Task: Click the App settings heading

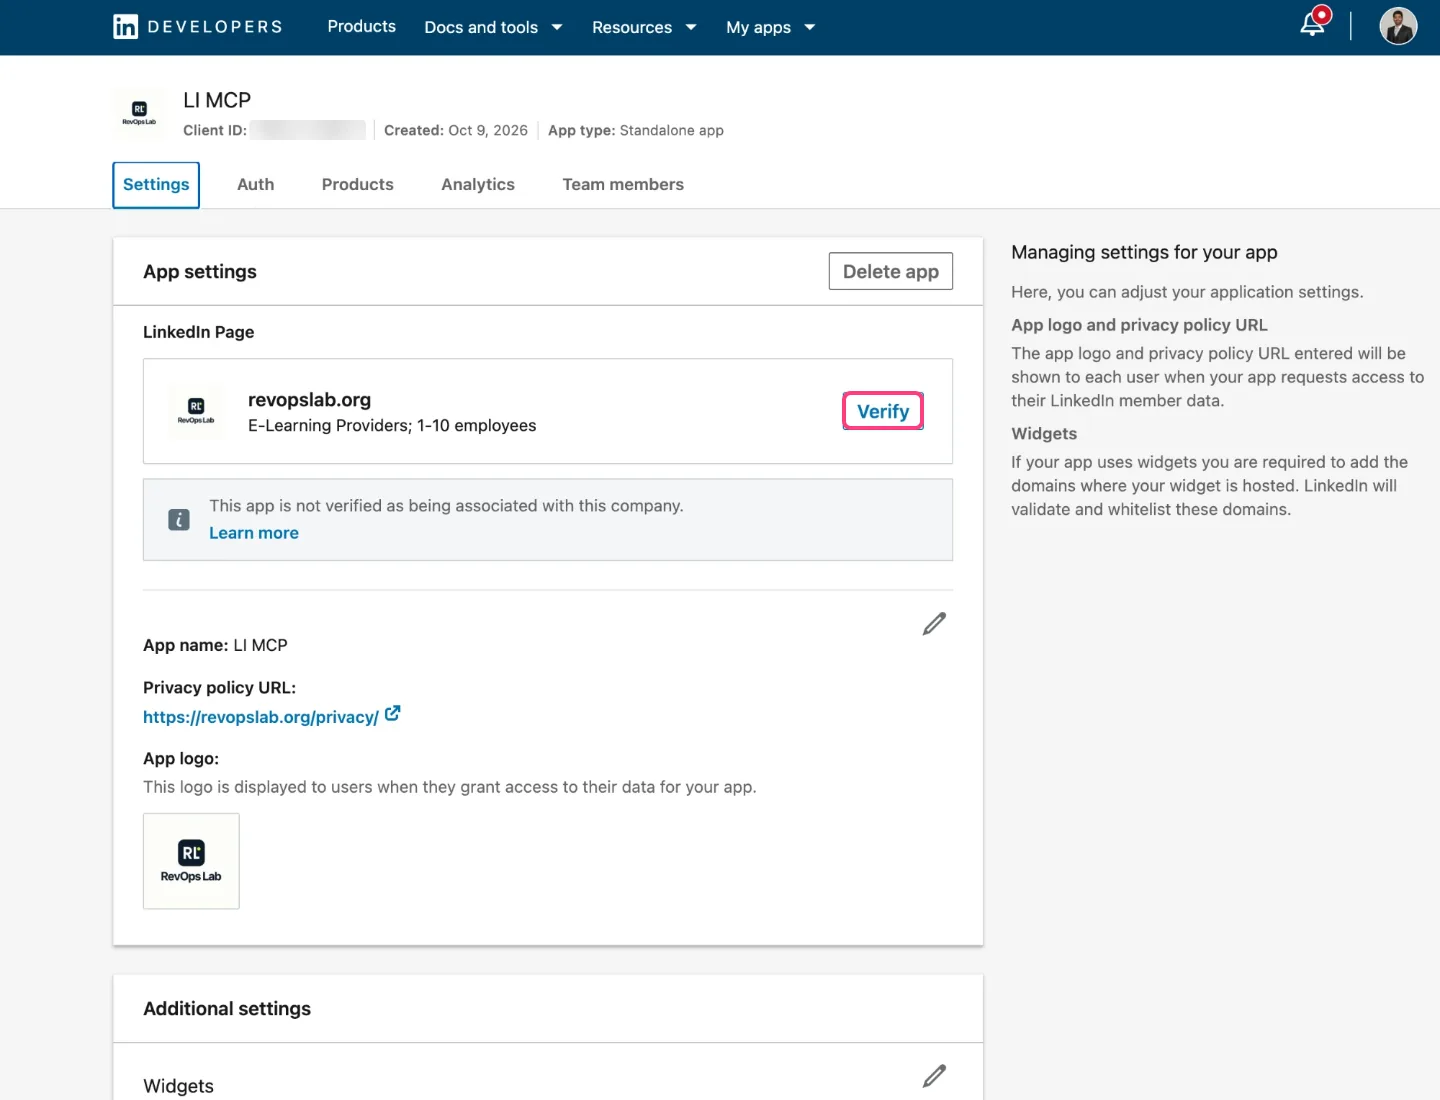Action: pos(200,272)
